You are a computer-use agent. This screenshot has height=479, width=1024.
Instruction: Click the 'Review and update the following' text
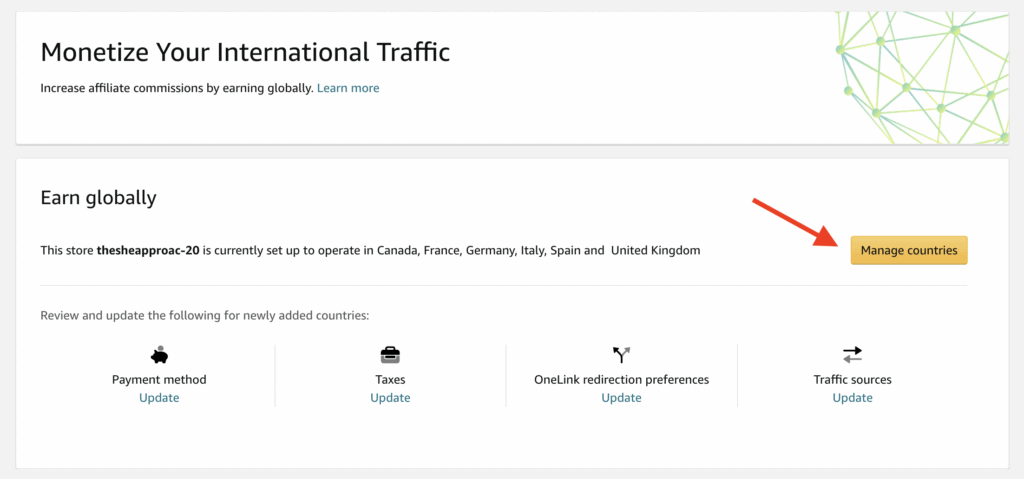click(205, 316)
